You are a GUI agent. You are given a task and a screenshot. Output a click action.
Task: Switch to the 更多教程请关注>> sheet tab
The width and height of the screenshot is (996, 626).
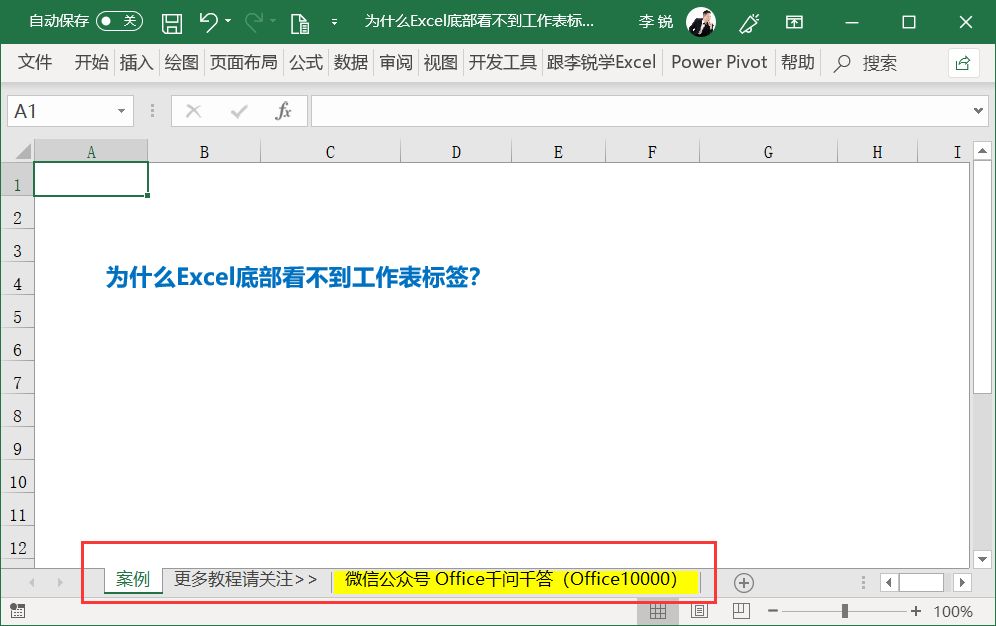(x=245, y=579)
